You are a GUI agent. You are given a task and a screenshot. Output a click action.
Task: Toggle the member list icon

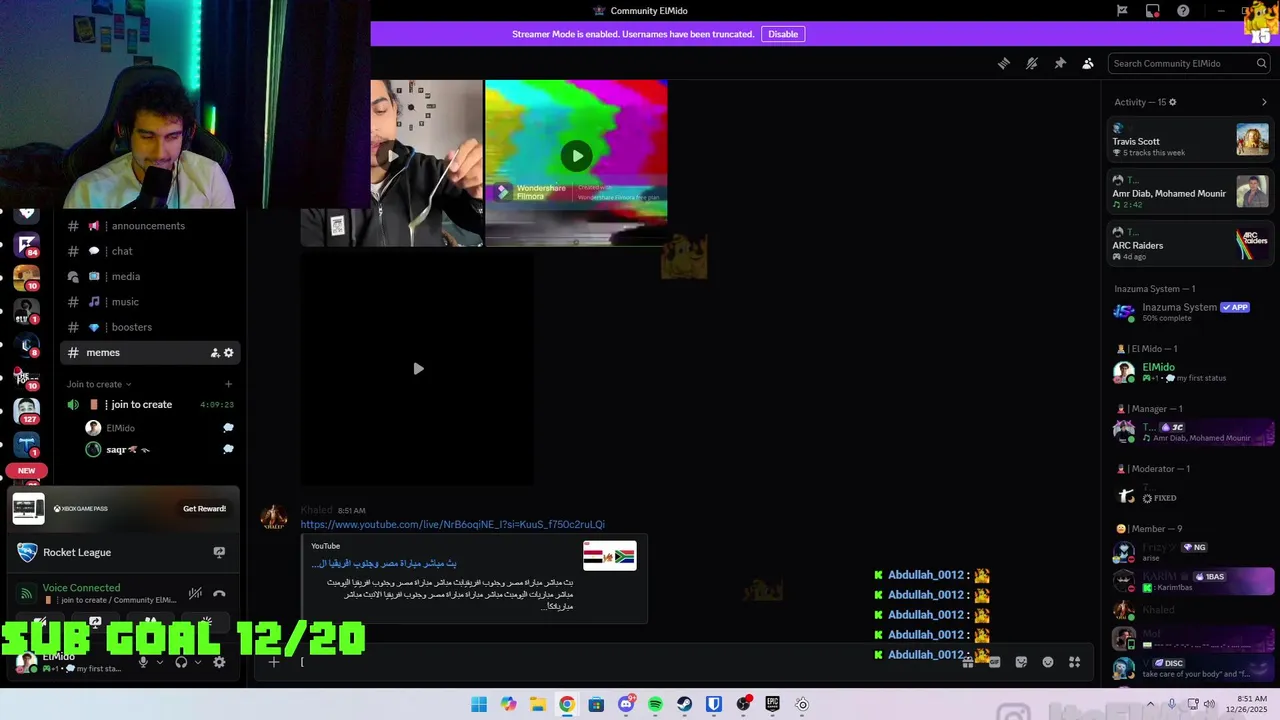pos(1088,63)
